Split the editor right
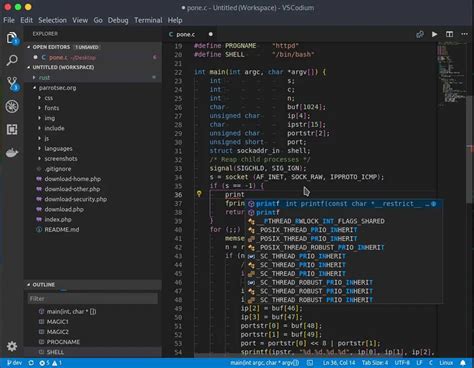Image resolution: width=474 pixels, height=368 pixels. pyautogui.click(x=449, y=34)
